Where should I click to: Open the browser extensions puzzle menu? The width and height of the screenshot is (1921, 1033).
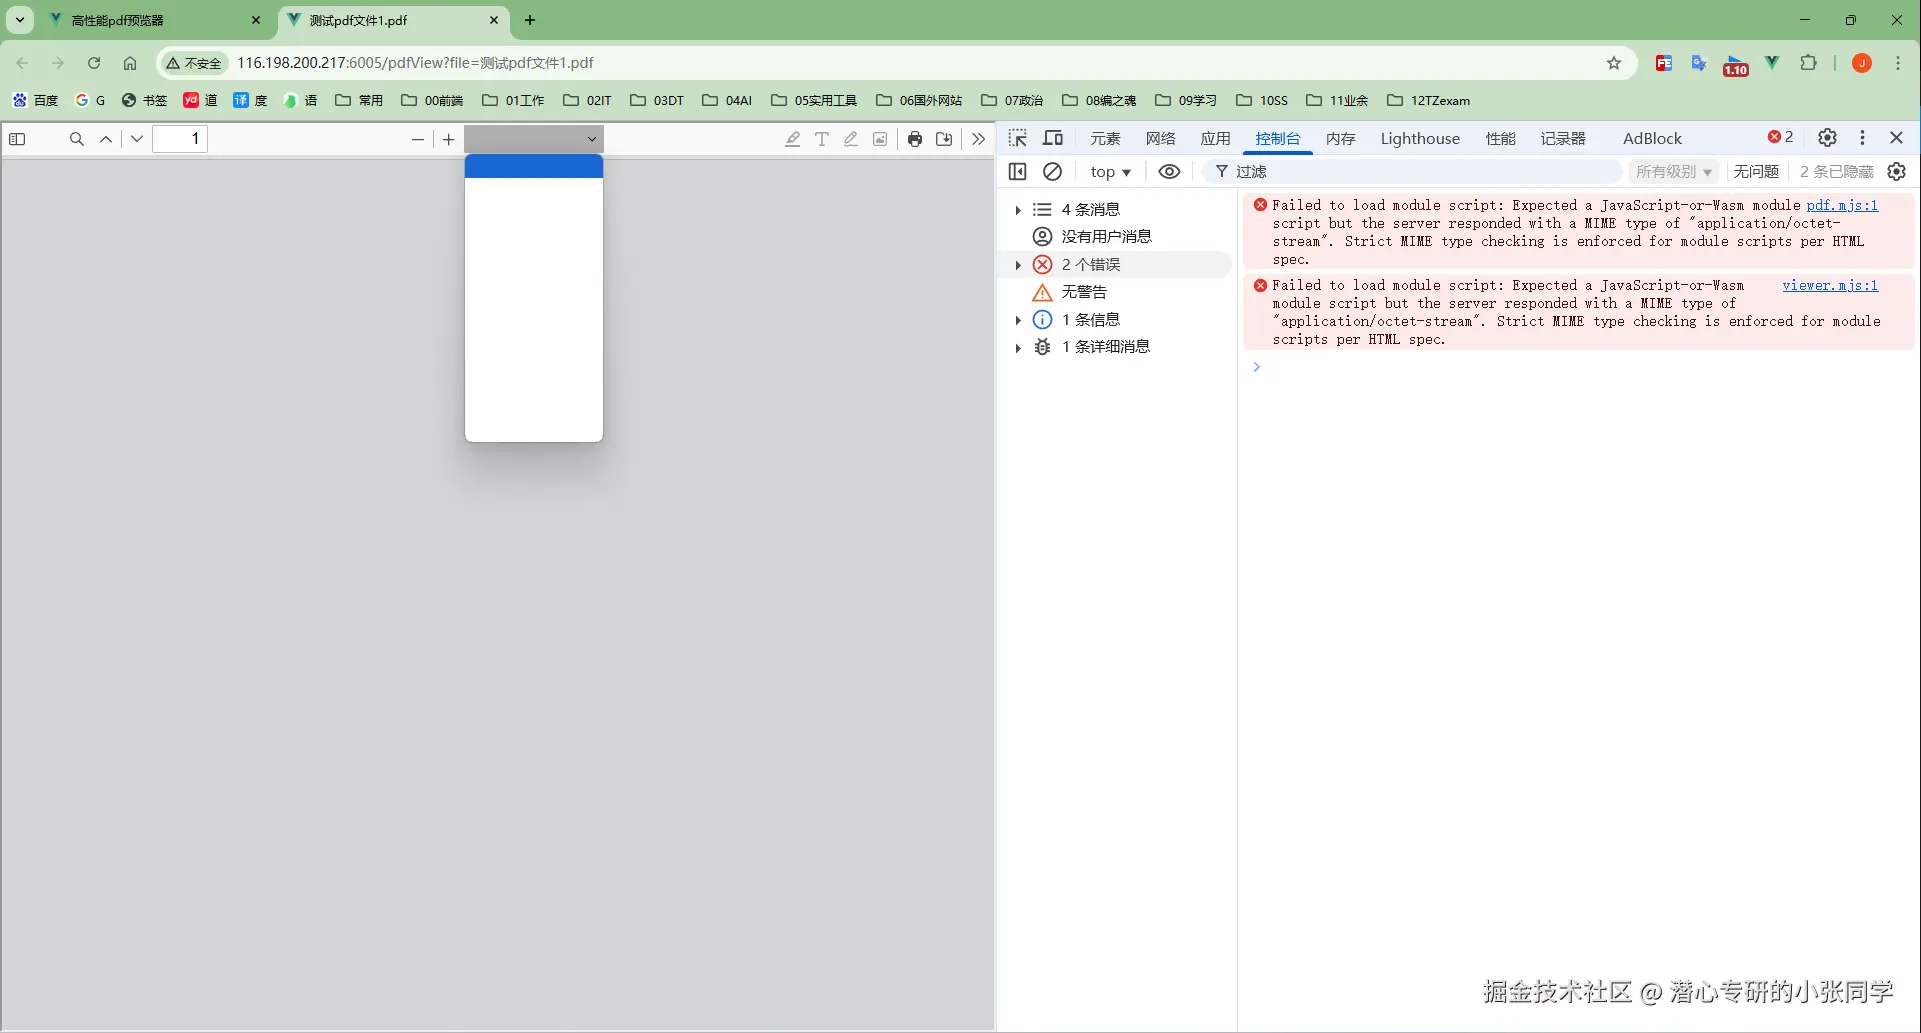1808,63
